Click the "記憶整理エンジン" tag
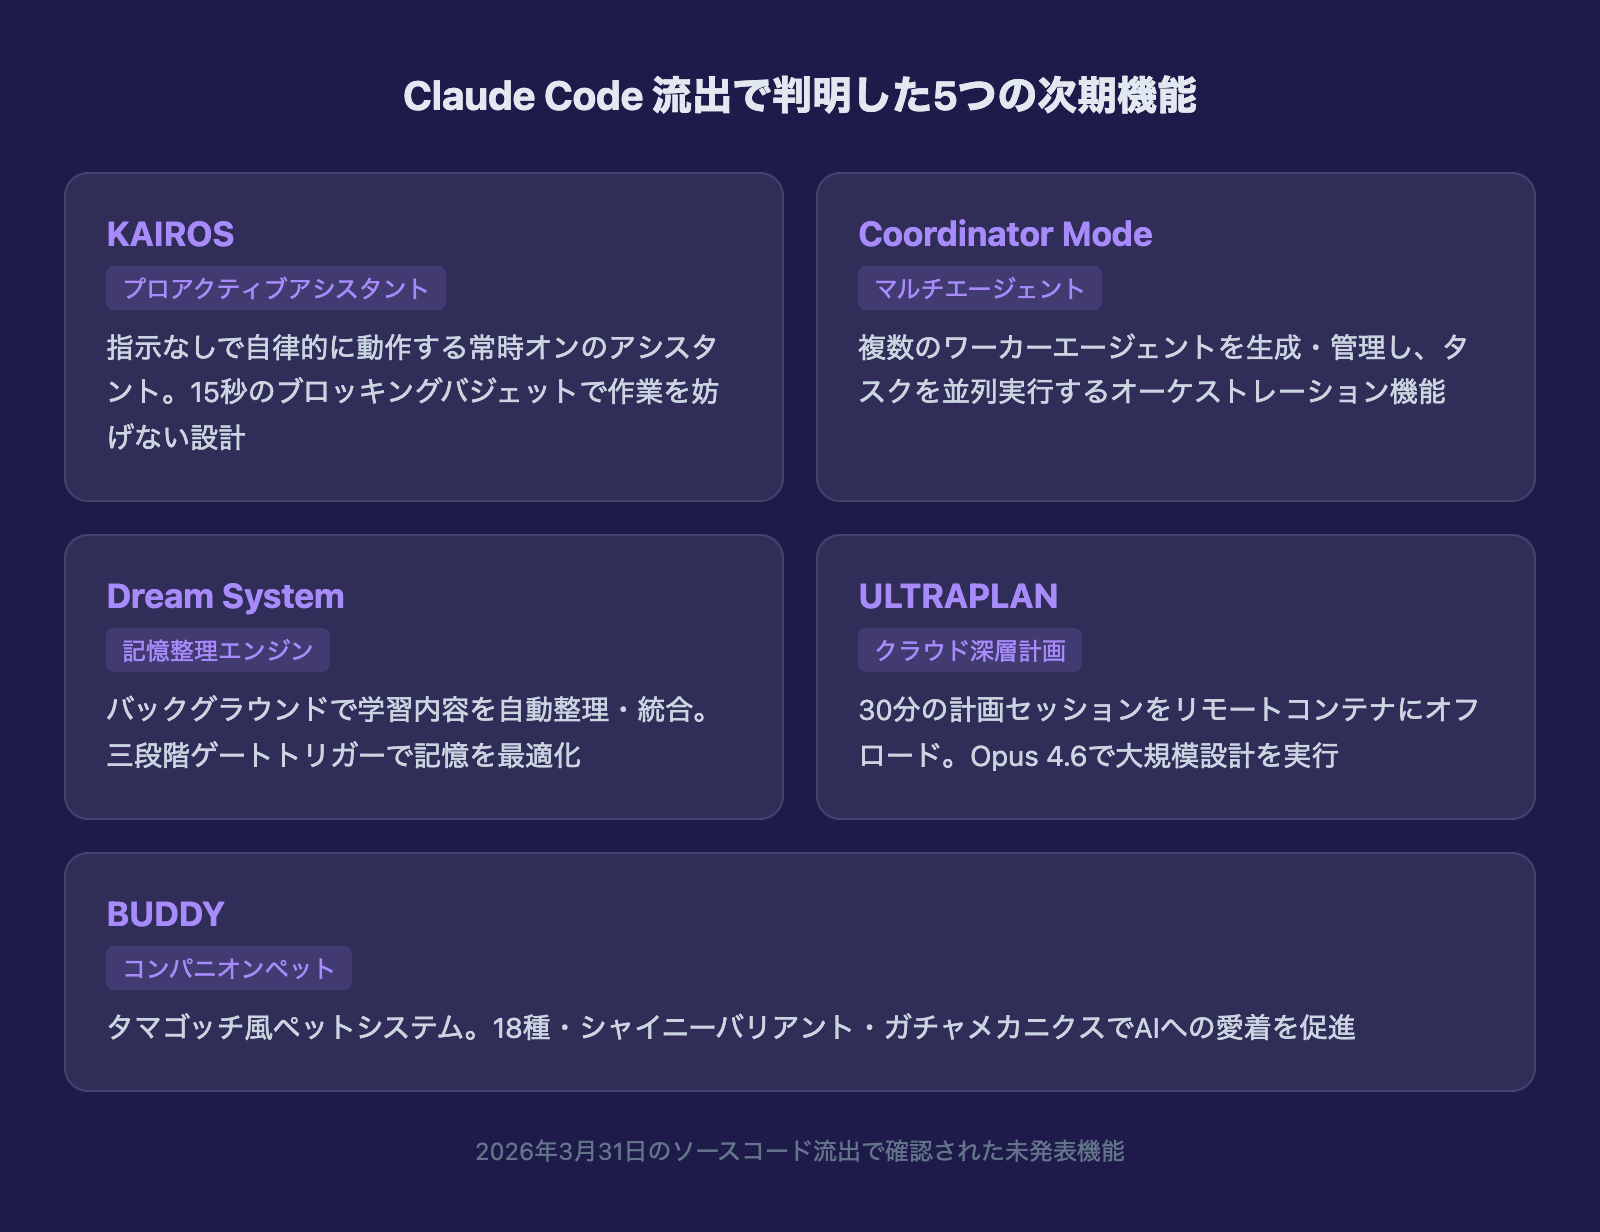This screenshot has height=1232, width=1600. click(x=218, y=650)
